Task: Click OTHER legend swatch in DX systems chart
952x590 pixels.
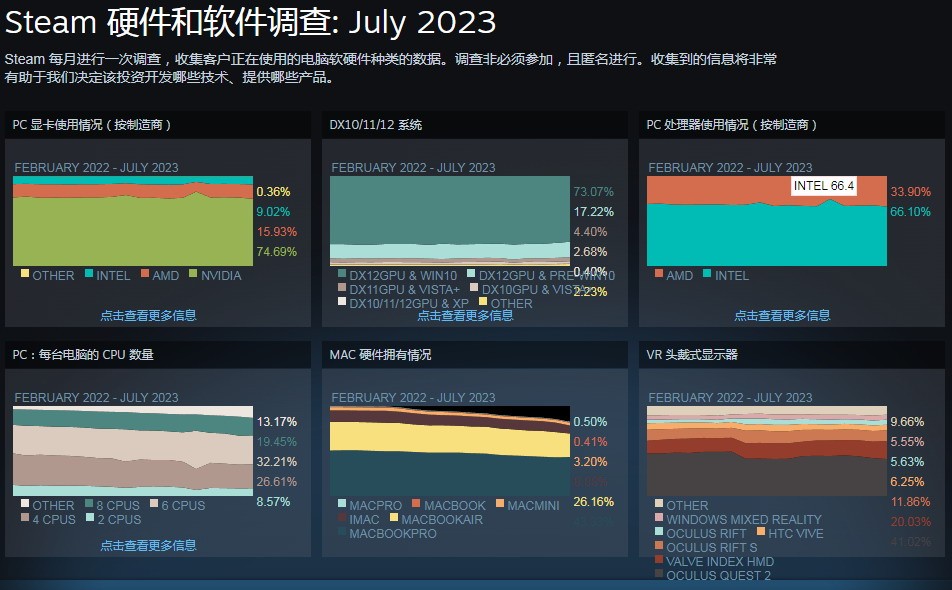Action: pos(483,301)
